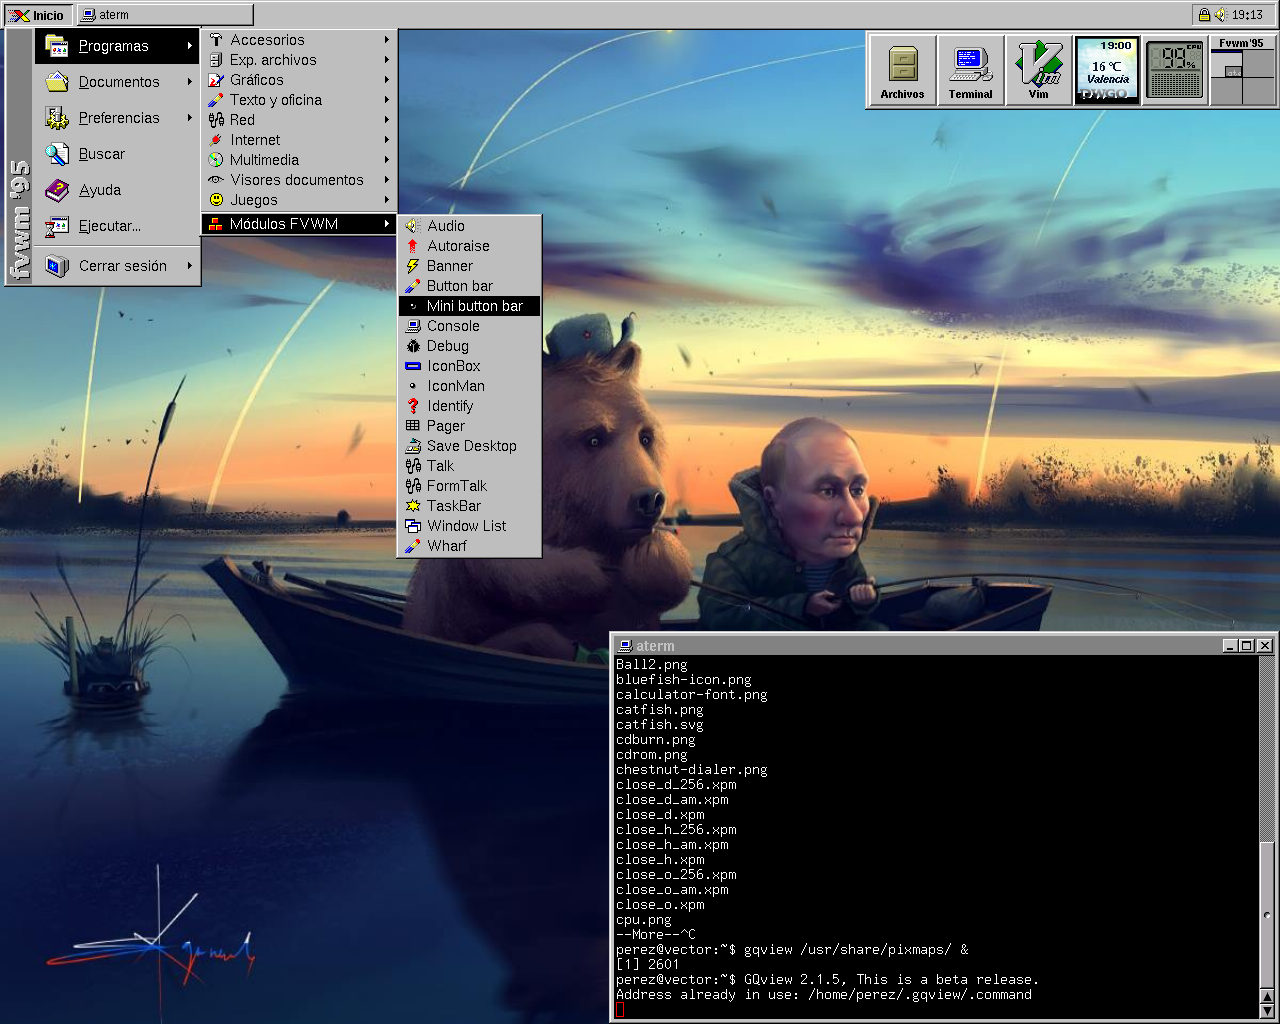Click the Buscar magnifier icon

(x=57, y=154)
